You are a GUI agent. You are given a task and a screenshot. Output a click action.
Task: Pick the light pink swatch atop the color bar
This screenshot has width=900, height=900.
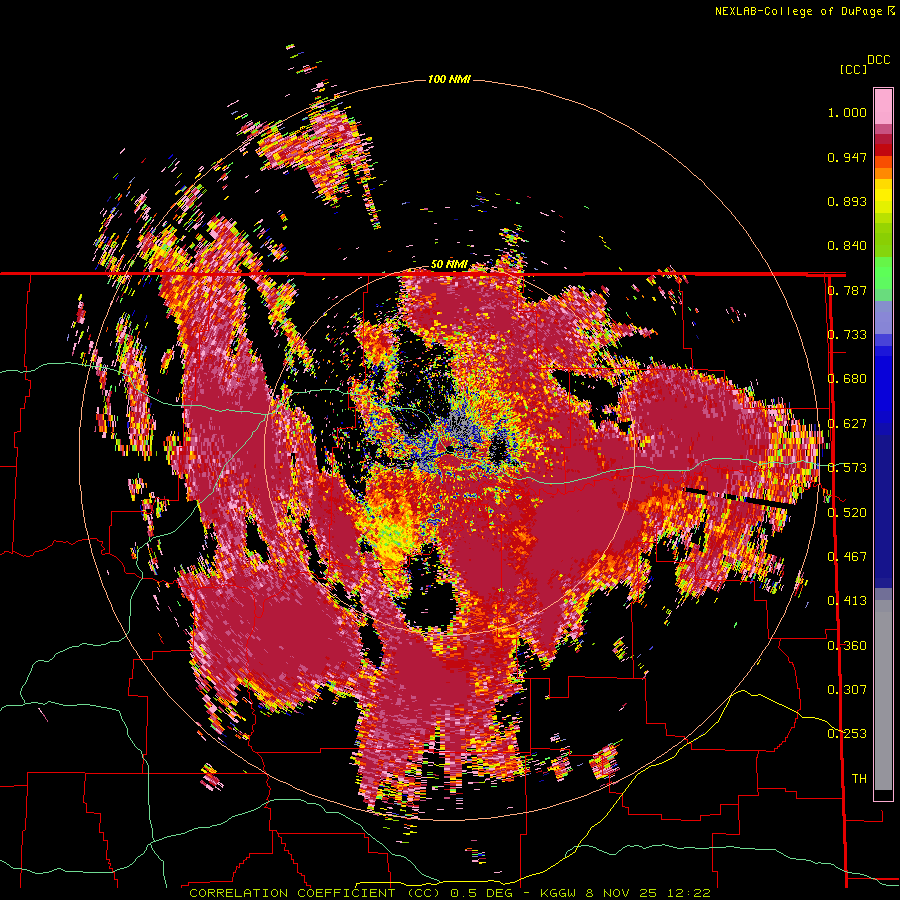[x=883, y=106]
